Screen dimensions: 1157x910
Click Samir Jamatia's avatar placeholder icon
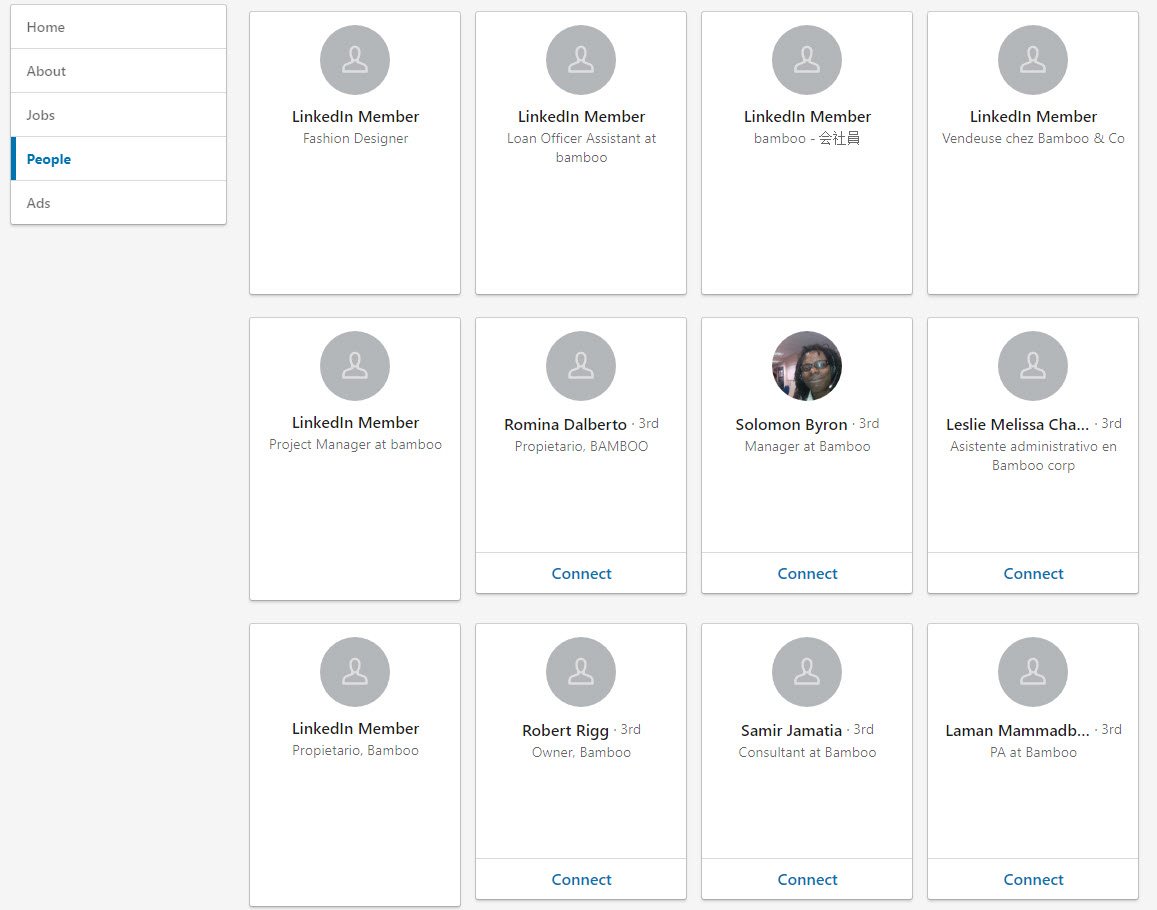click(x=807, y=672)
